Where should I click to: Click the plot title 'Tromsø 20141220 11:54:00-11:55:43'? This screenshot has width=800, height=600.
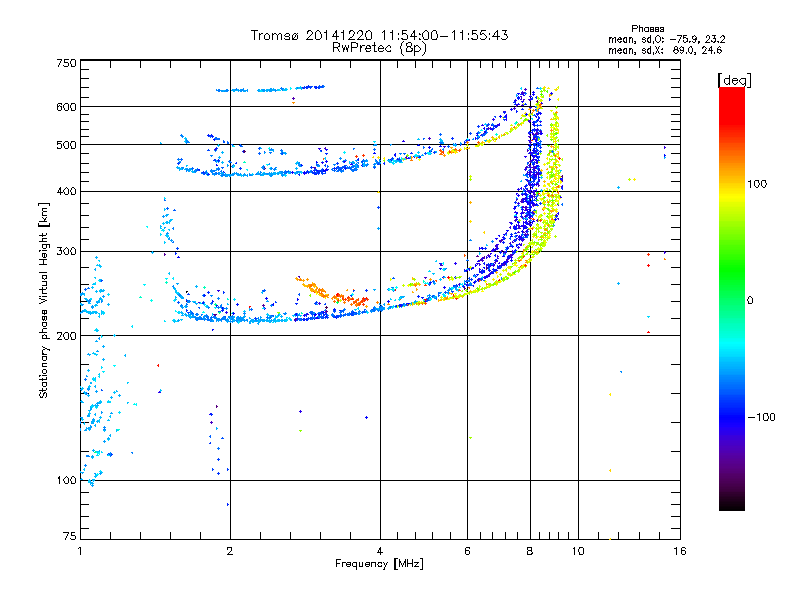(x=379, y=35)
